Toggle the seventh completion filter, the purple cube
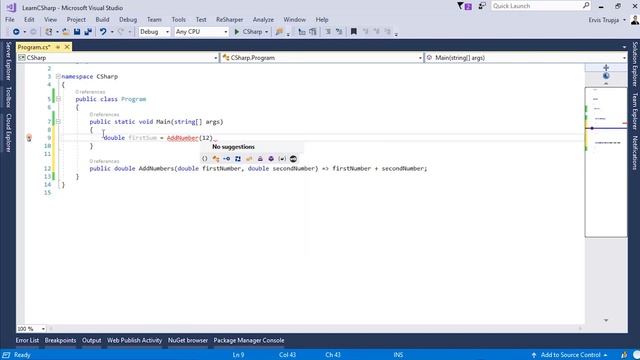Screen dimensions: 640x360 pyautogui.click(x=271, y=159)
